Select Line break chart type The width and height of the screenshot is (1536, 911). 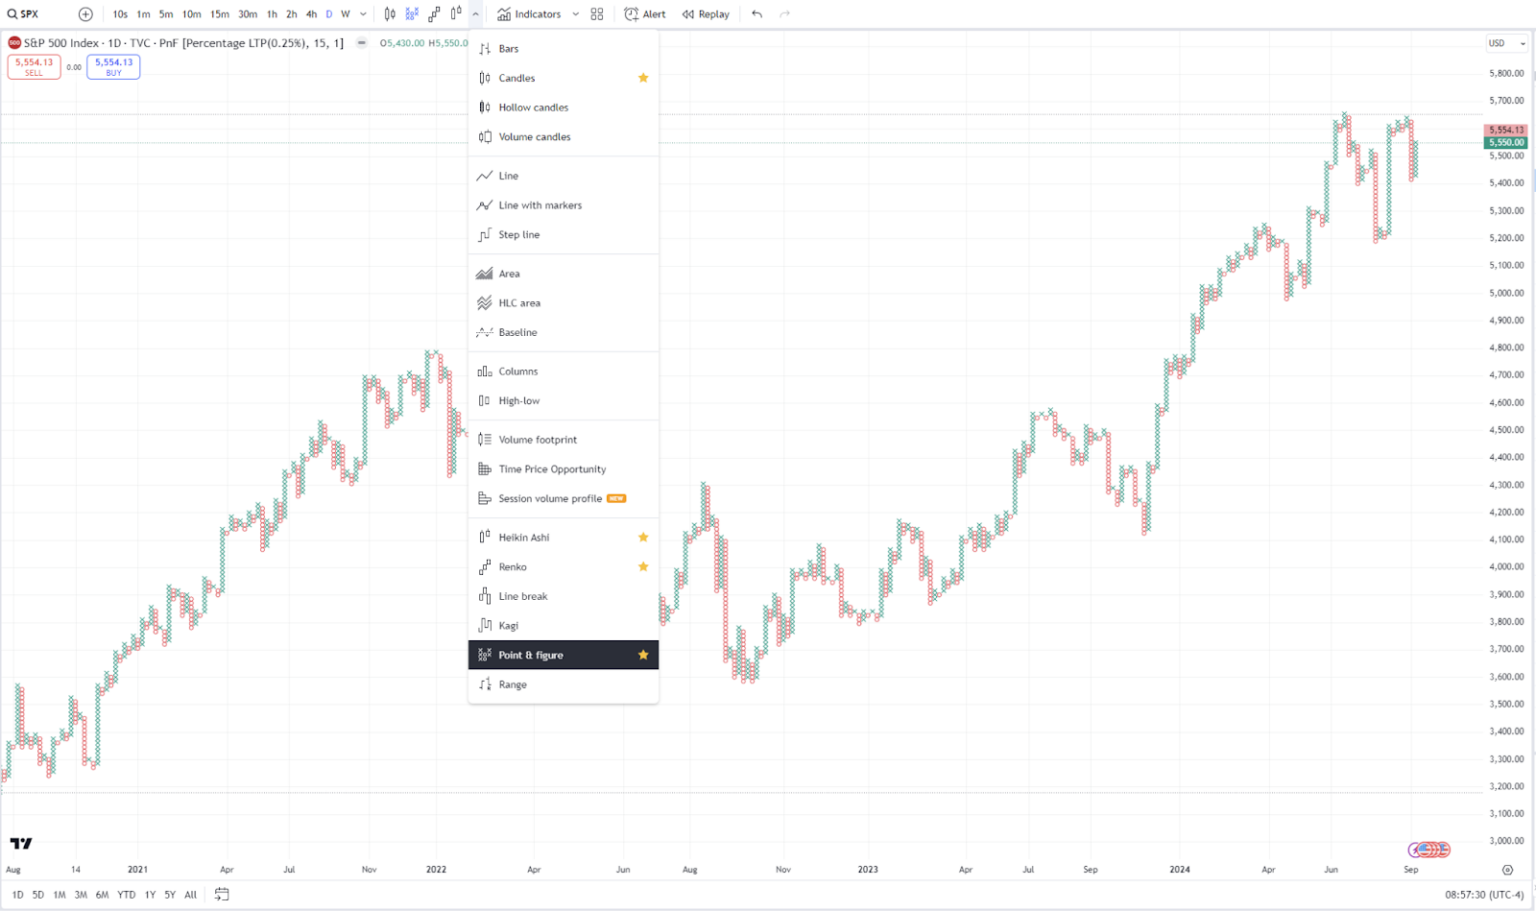(x=523, y=596)
